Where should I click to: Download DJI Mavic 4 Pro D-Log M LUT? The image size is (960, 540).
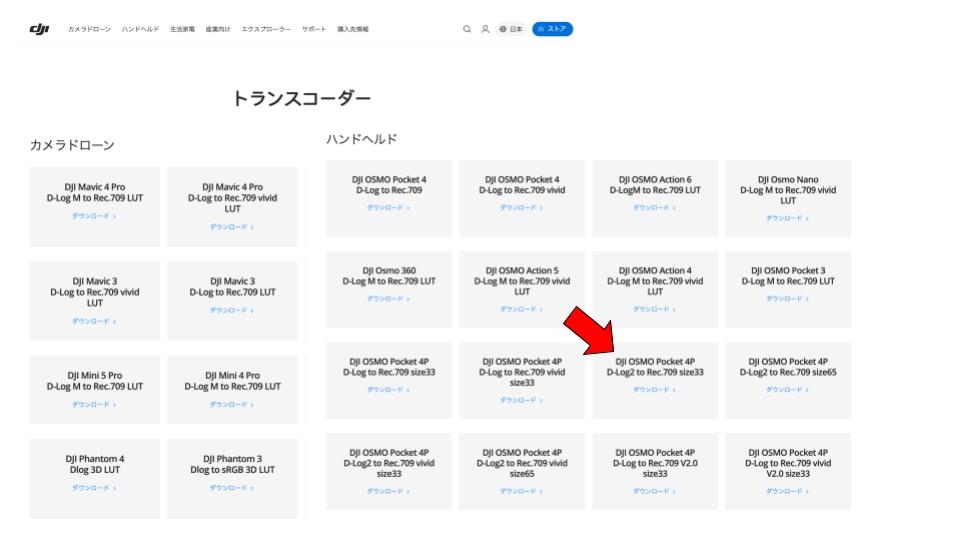pos(94,216)
